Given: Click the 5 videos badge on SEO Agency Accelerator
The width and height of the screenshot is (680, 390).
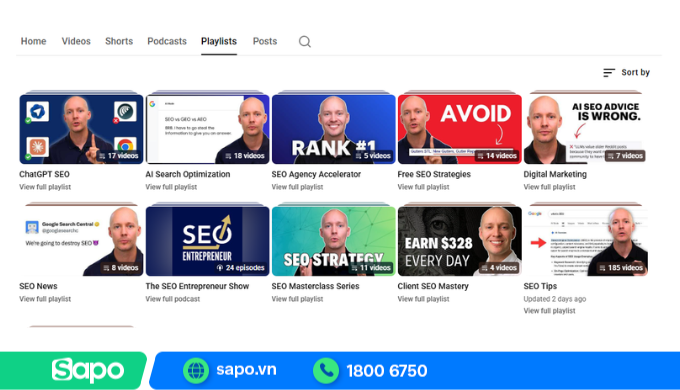Looking at the screenshot, I should coord(373,156).
